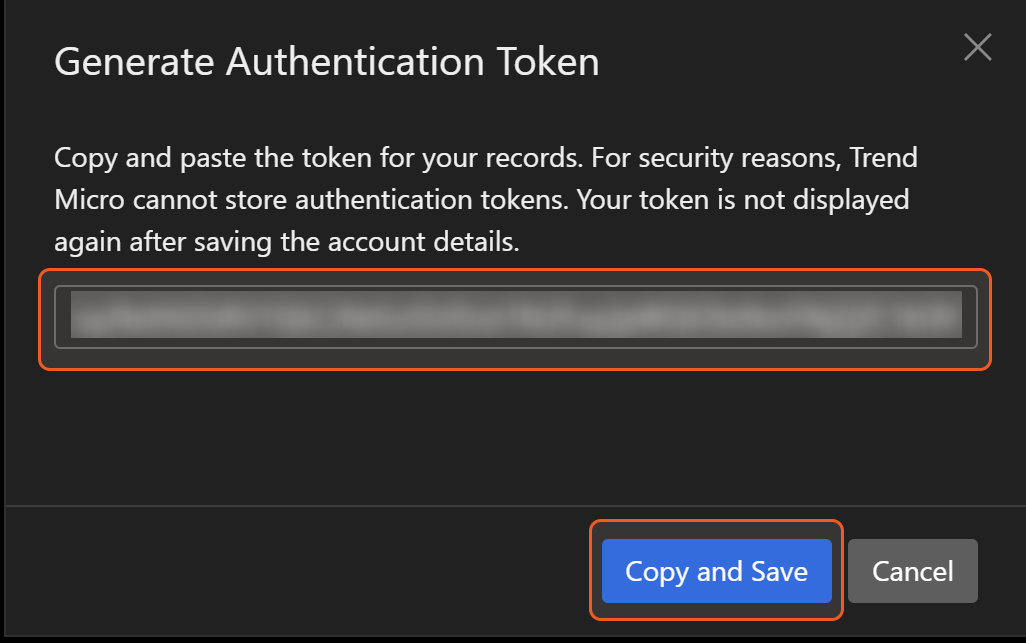Click the blurred authentication token field
1026x643 pixels.
515,317
